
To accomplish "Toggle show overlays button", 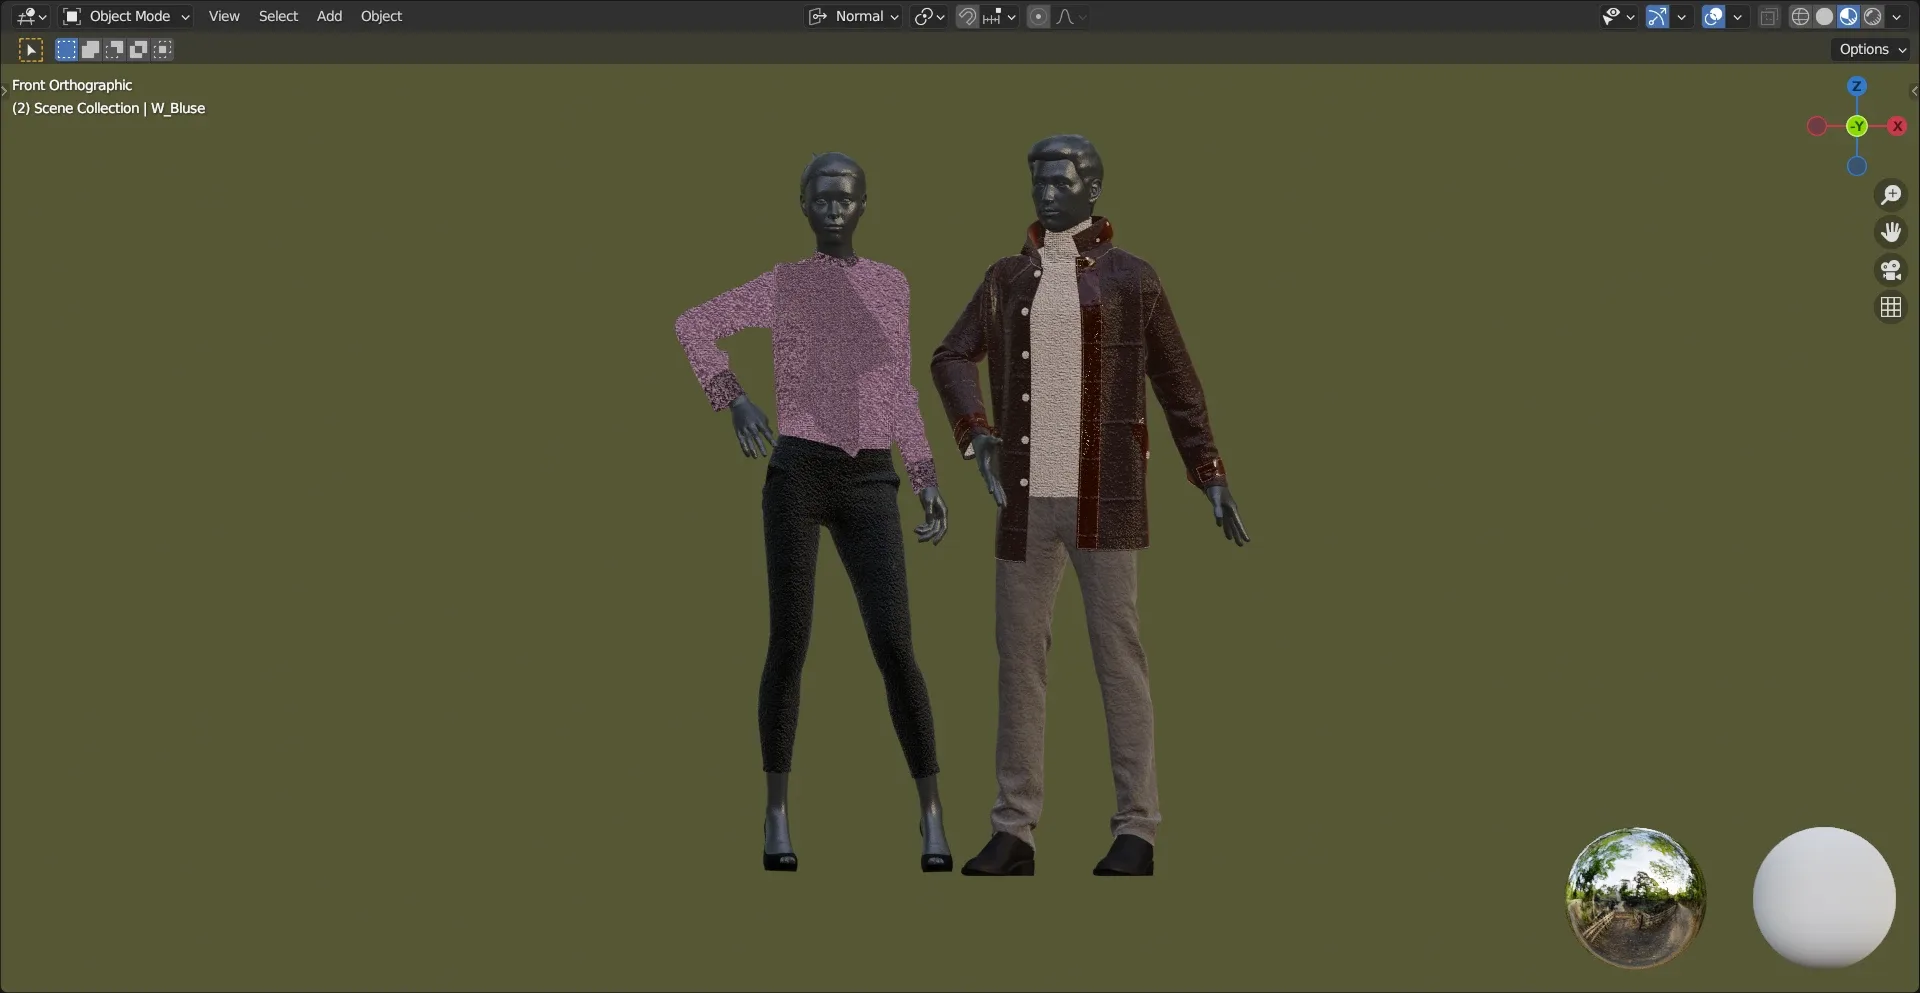I will 1713,16.
